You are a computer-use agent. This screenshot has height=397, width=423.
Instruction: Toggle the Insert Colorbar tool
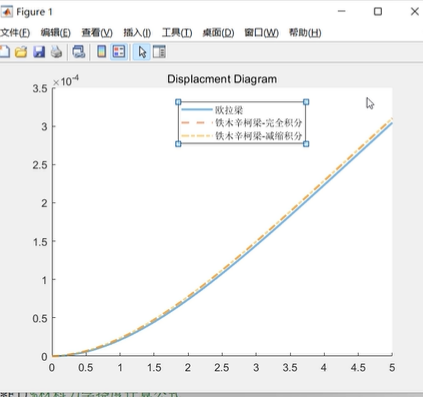pyautogui.click(x=102, y=52)
